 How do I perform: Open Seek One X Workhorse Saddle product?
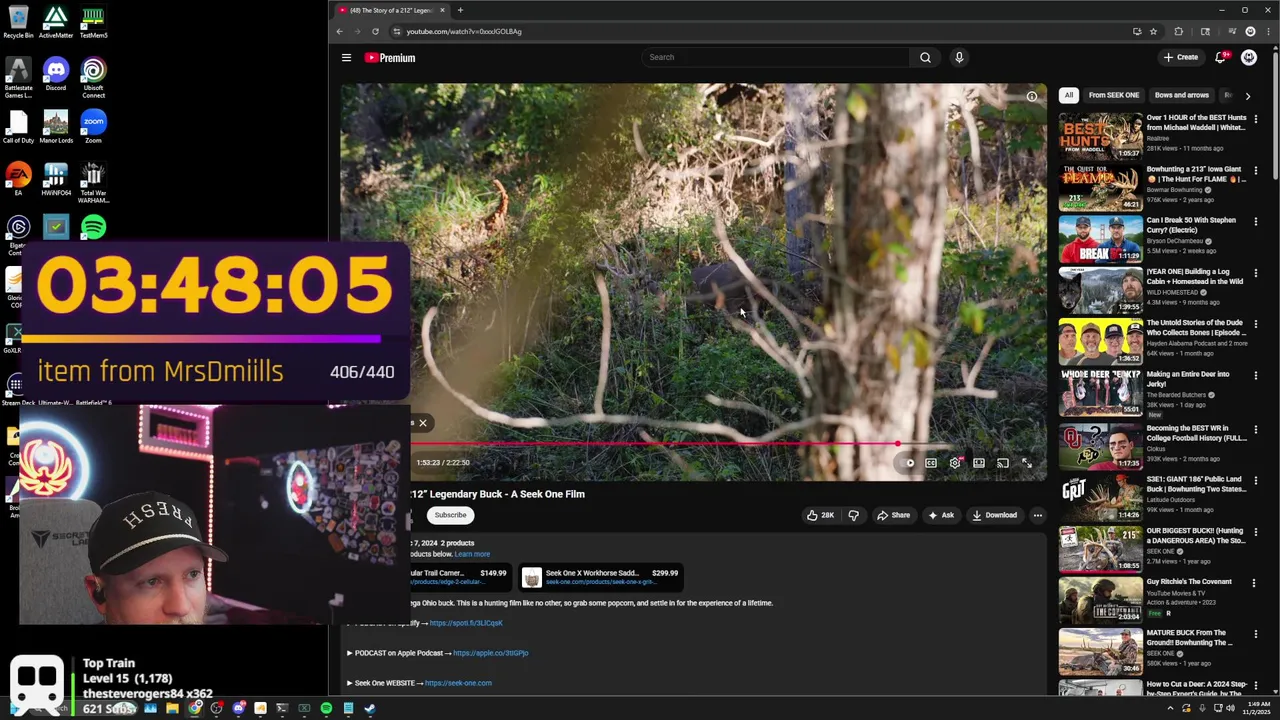tap(602, 577)
